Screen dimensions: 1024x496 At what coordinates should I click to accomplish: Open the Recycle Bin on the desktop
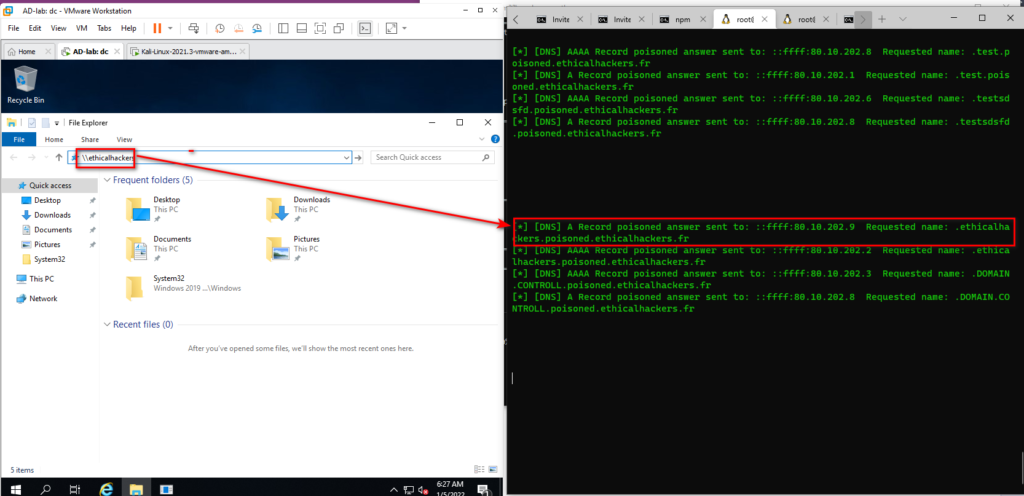(x=25, y=86)
